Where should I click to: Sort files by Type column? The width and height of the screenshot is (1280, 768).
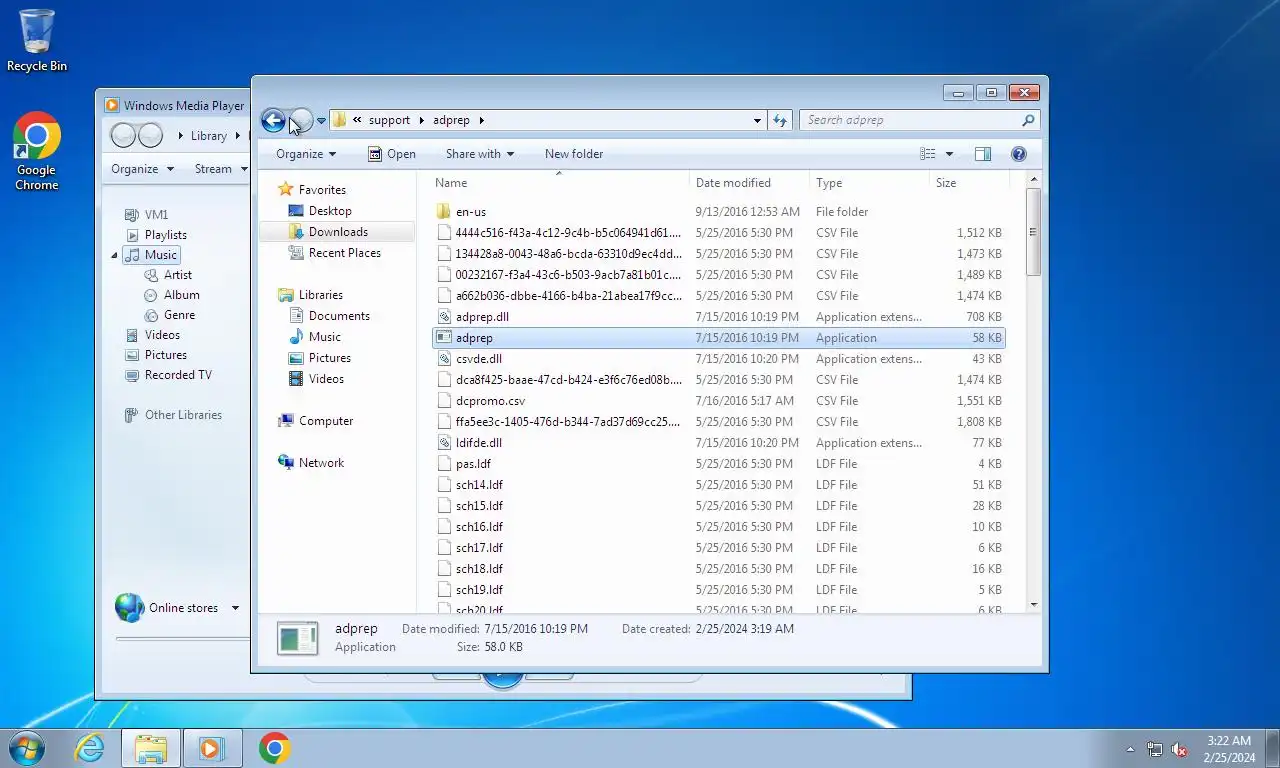click(x=869, y=183)
